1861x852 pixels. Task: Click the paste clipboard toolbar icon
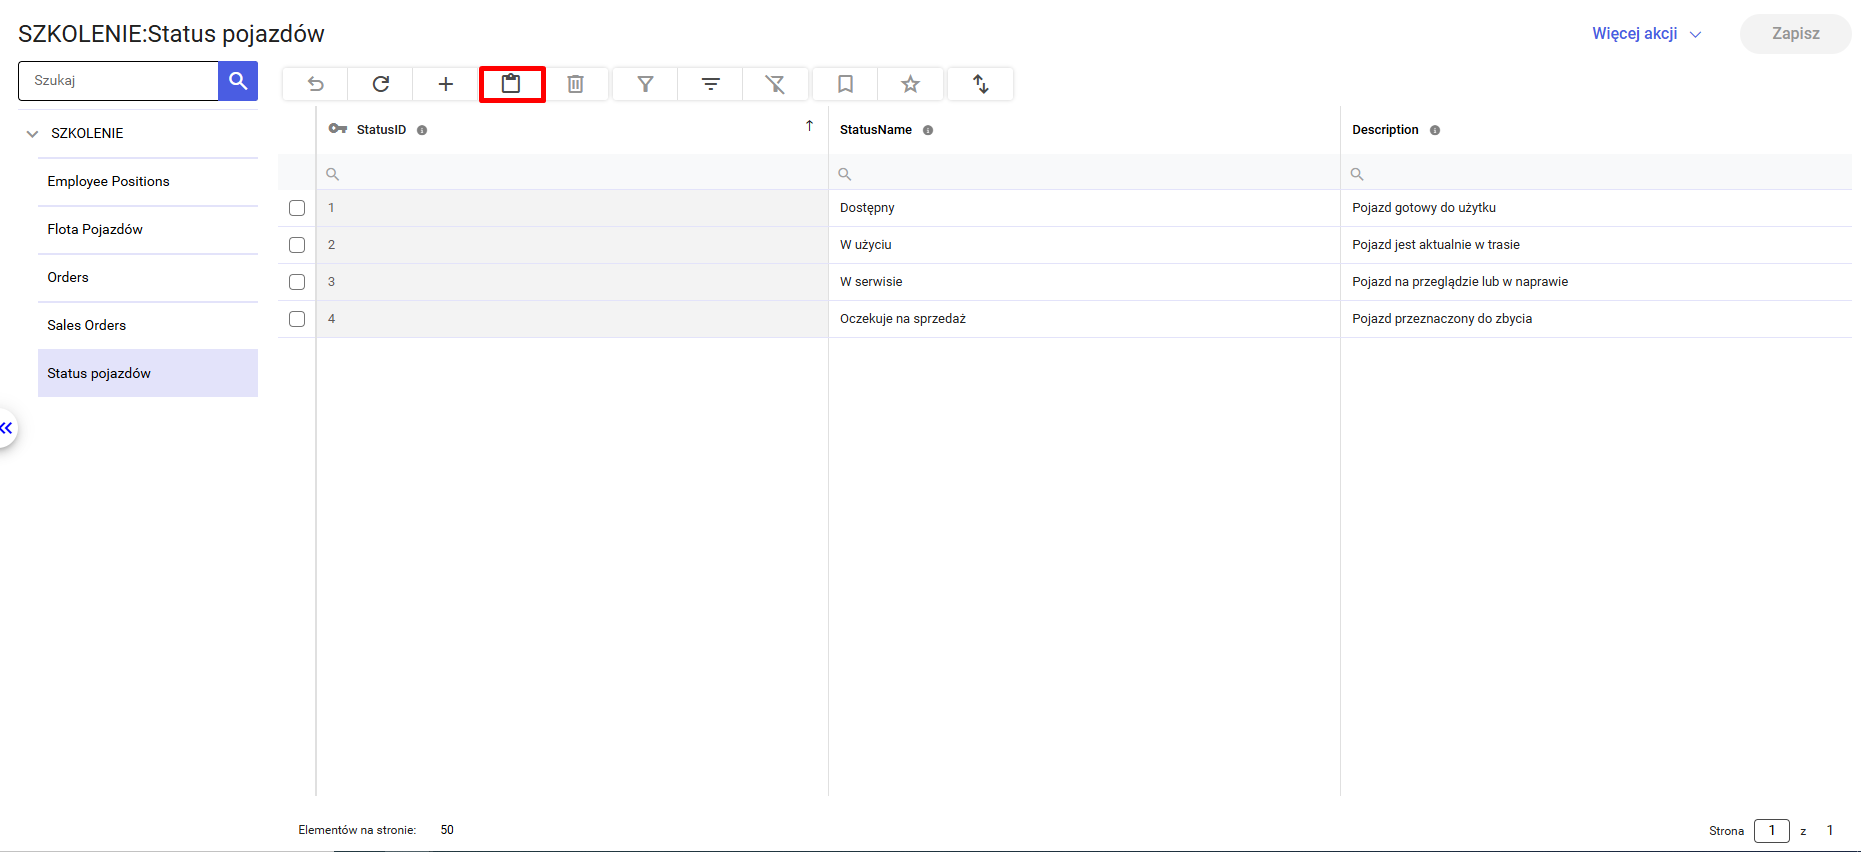click(511, 84)
